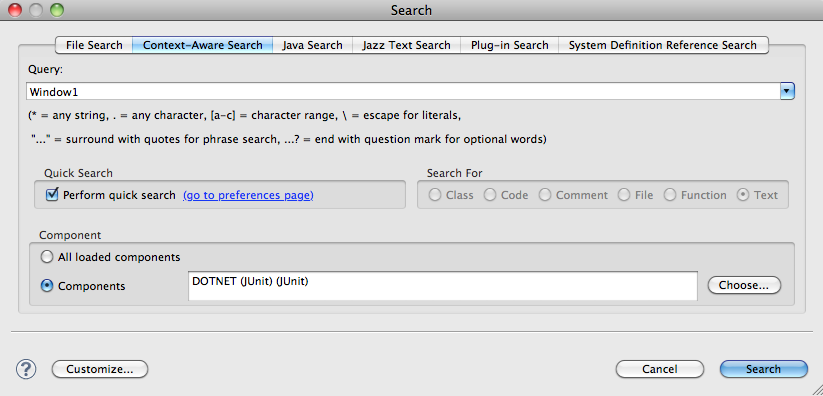
Task: Select the Context-Aware Search tab
Action: coord(203,45)
